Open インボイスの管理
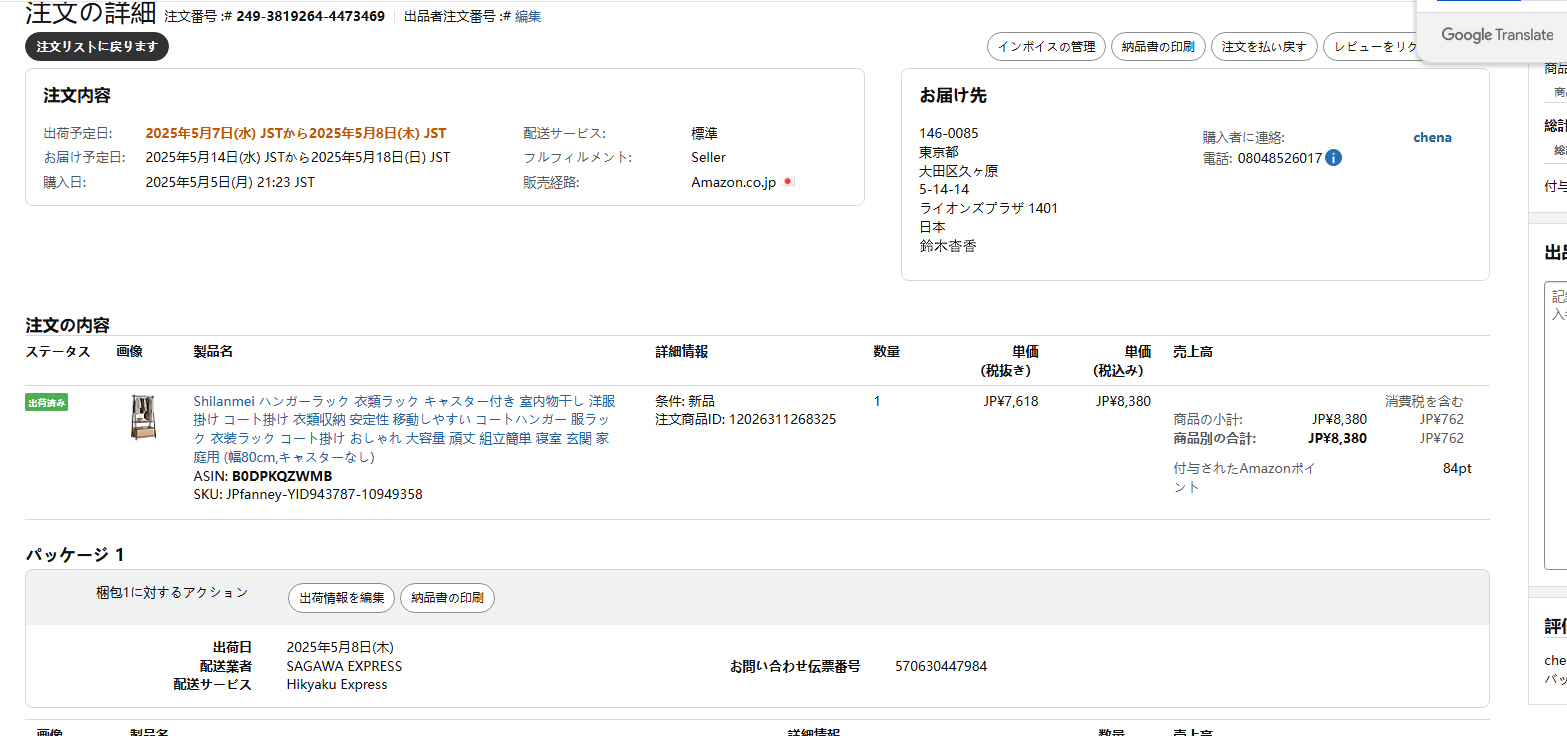Viewport: 1567px width, 736px height. pyautogui.click(x=1046, y=47)
